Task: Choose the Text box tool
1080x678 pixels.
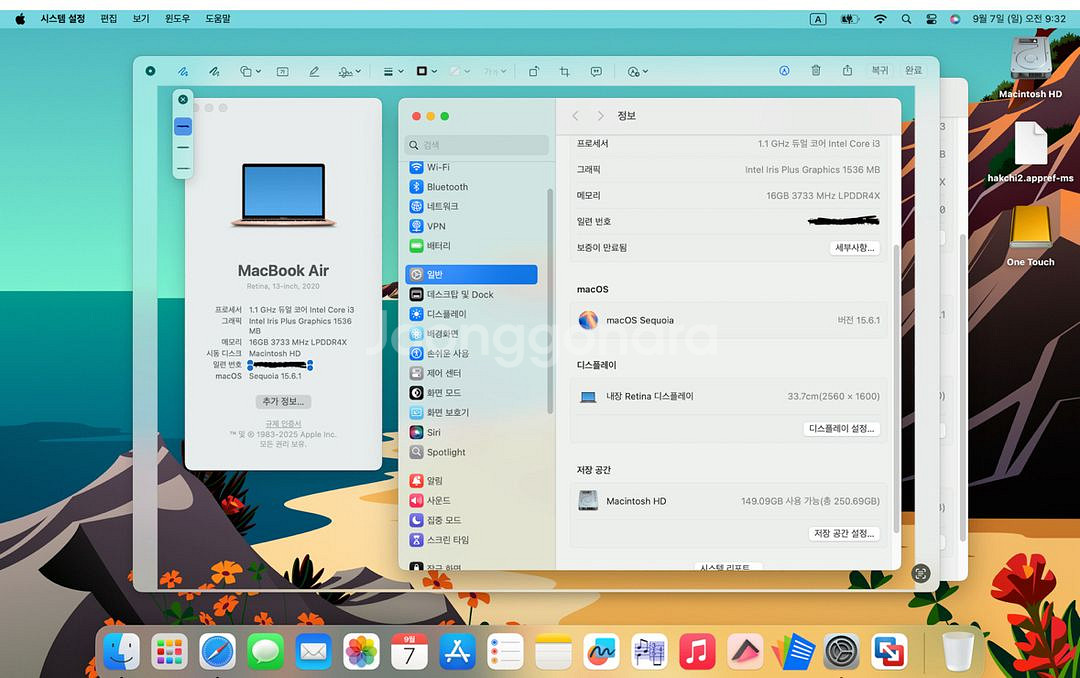Action: (282, 72)
